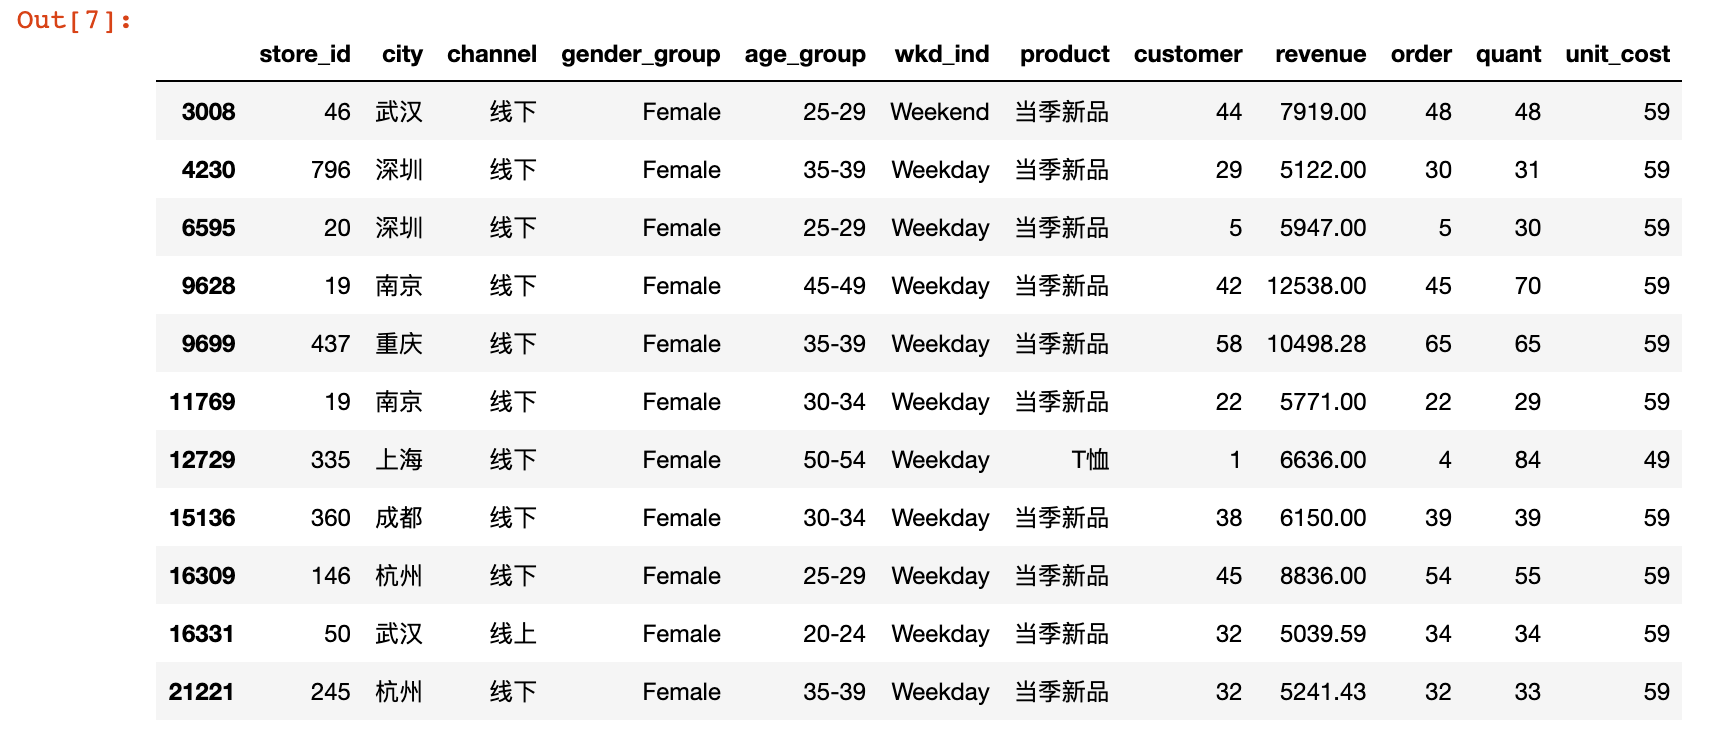Click the product column header
The image size is (1736, 730).
tap(1064, 54)
